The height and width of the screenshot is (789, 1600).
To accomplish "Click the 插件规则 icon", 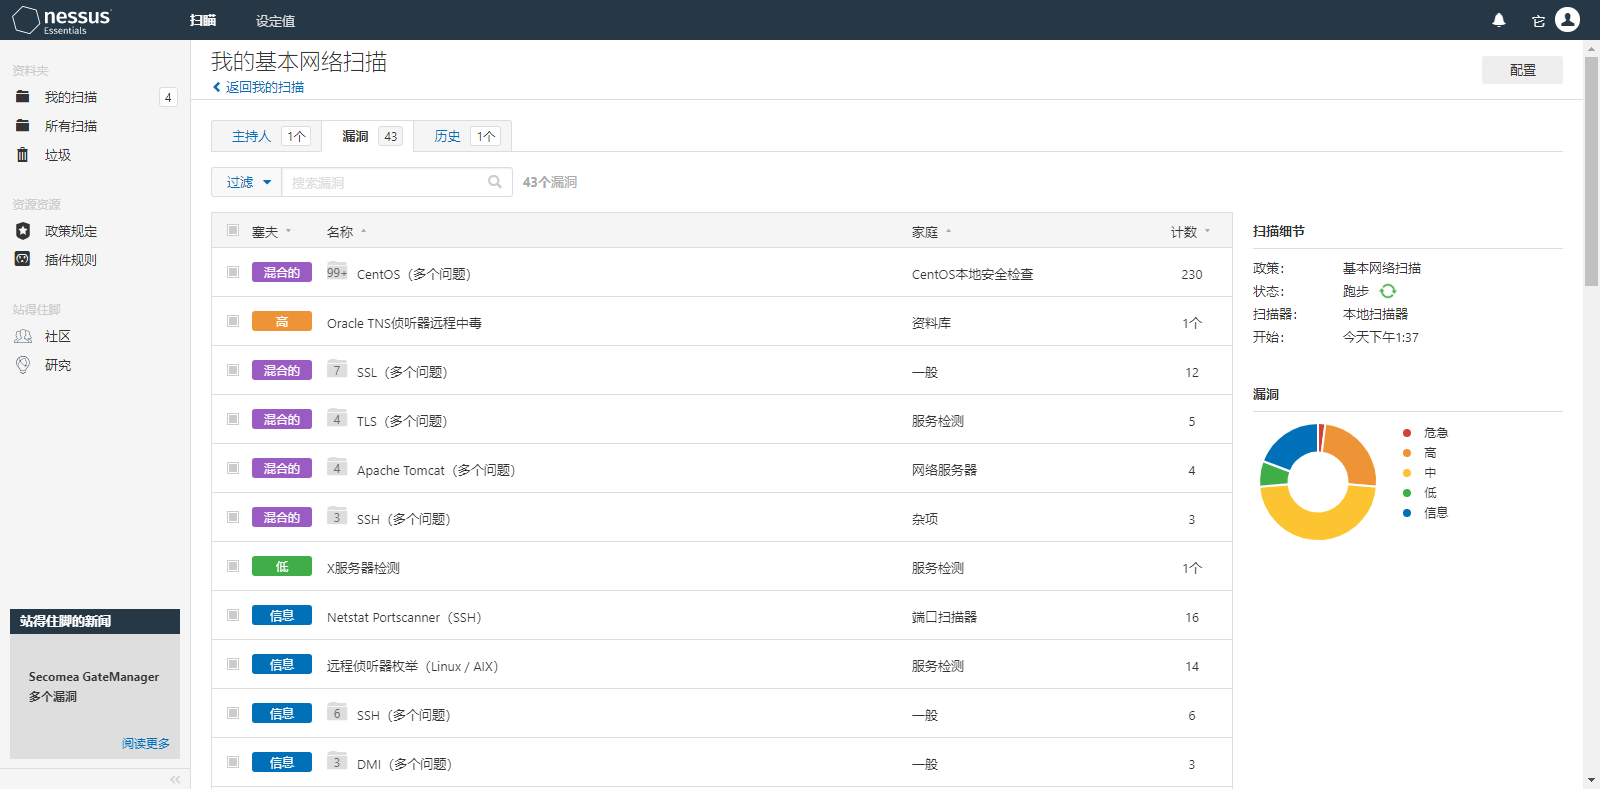I will 23,259.
